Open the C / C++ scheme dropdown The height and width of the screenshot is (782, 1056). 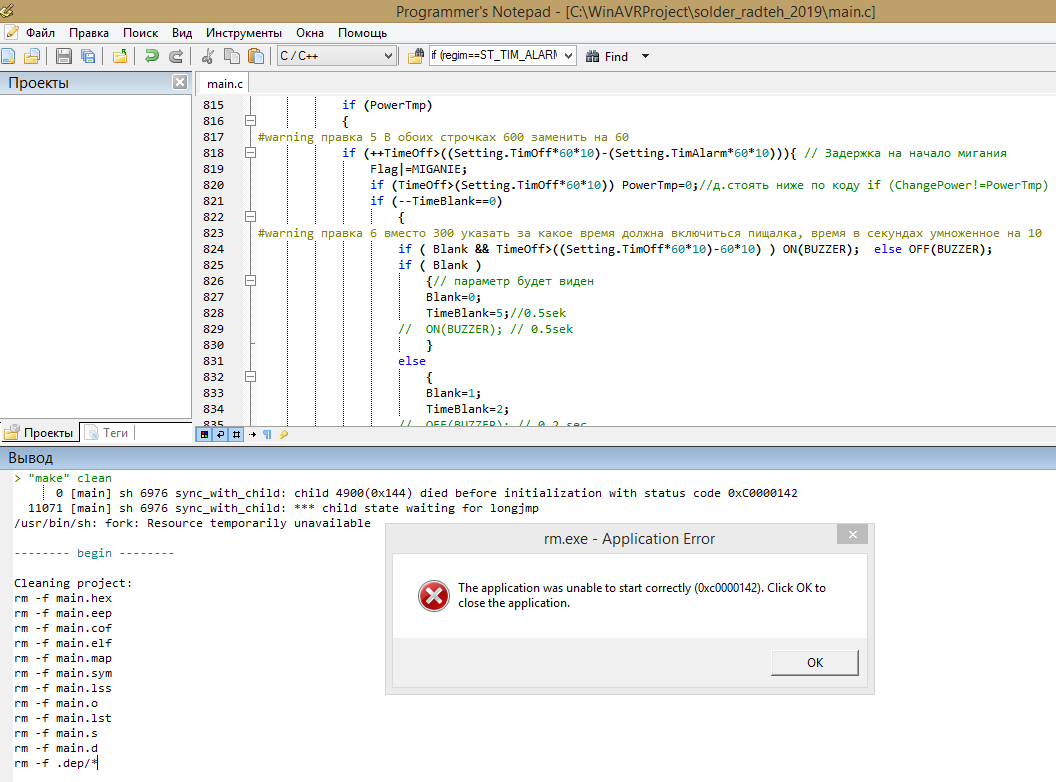coord(336,56)
